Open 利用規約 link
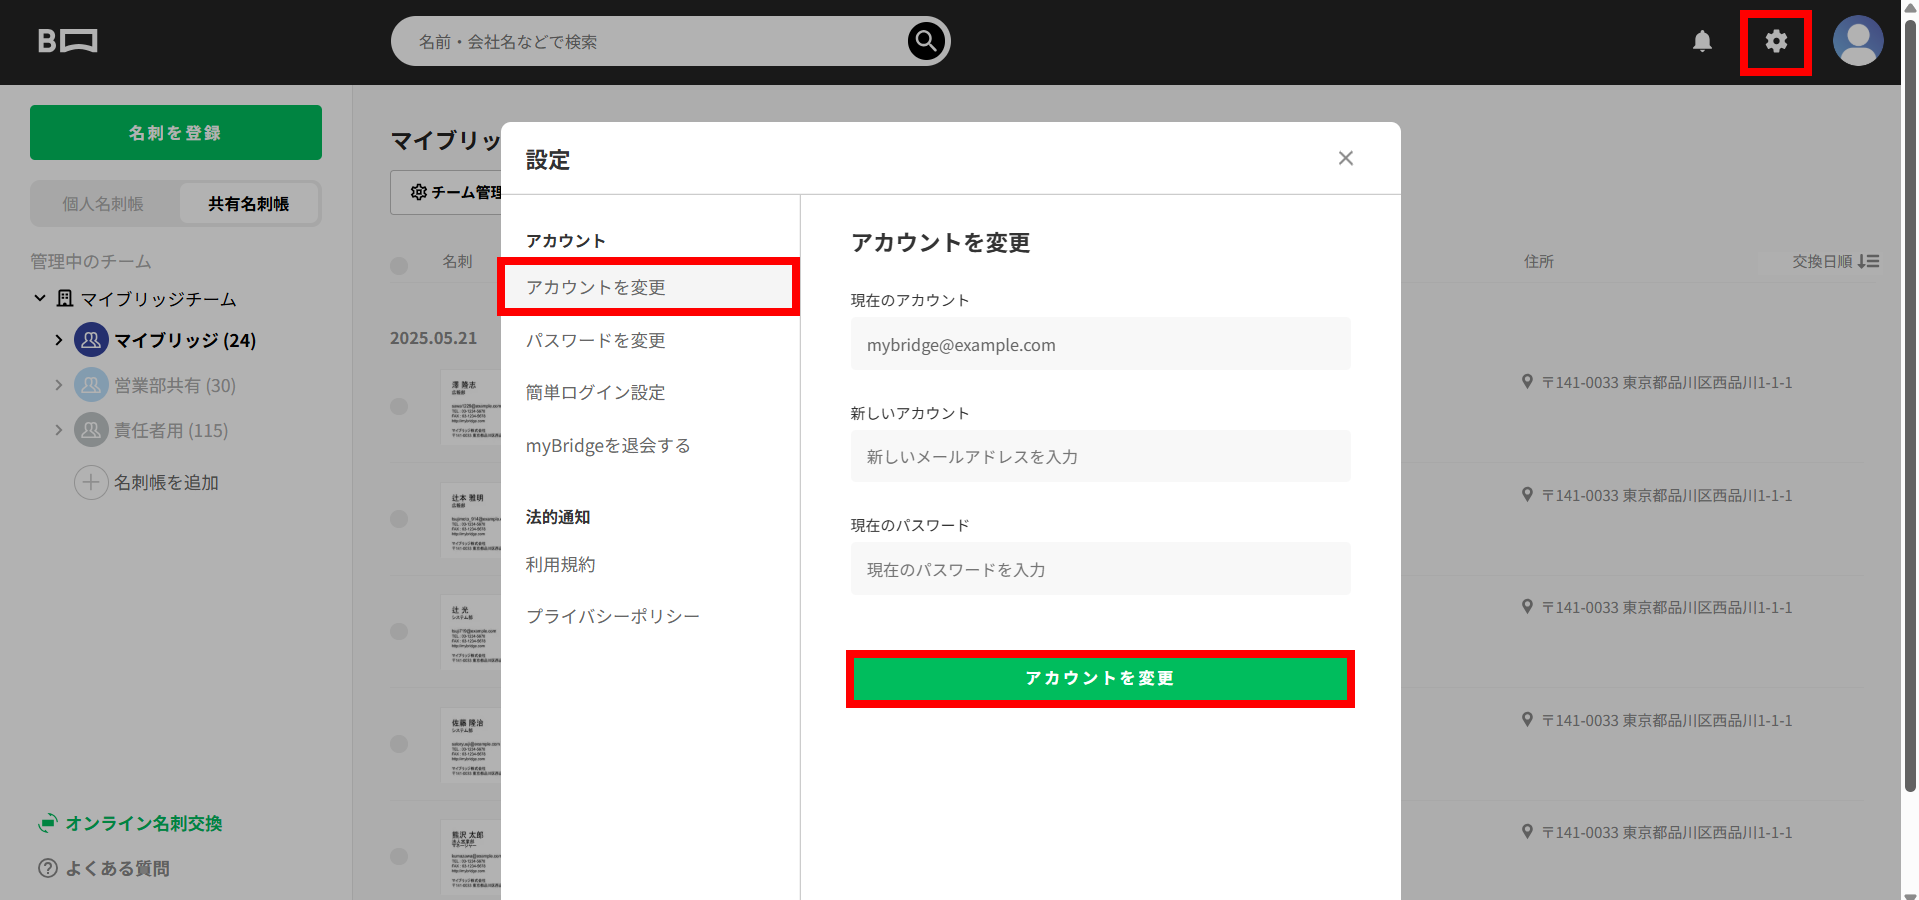Viewport: 1919px width, 900px height. tap(560, 564)
